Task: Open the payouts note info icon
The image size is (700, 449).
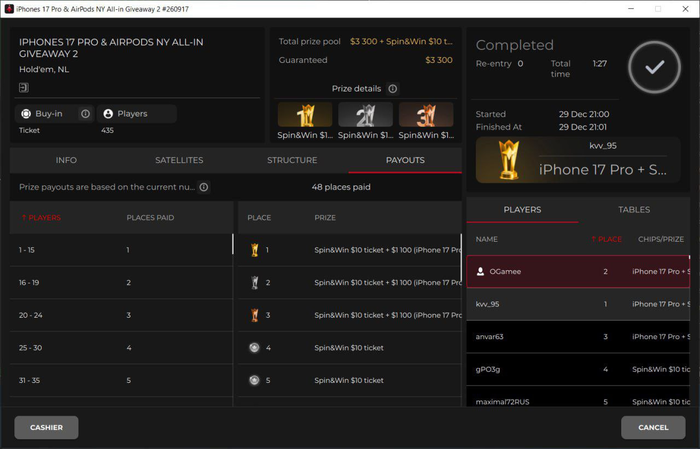Action: click(x=204, y=187)
